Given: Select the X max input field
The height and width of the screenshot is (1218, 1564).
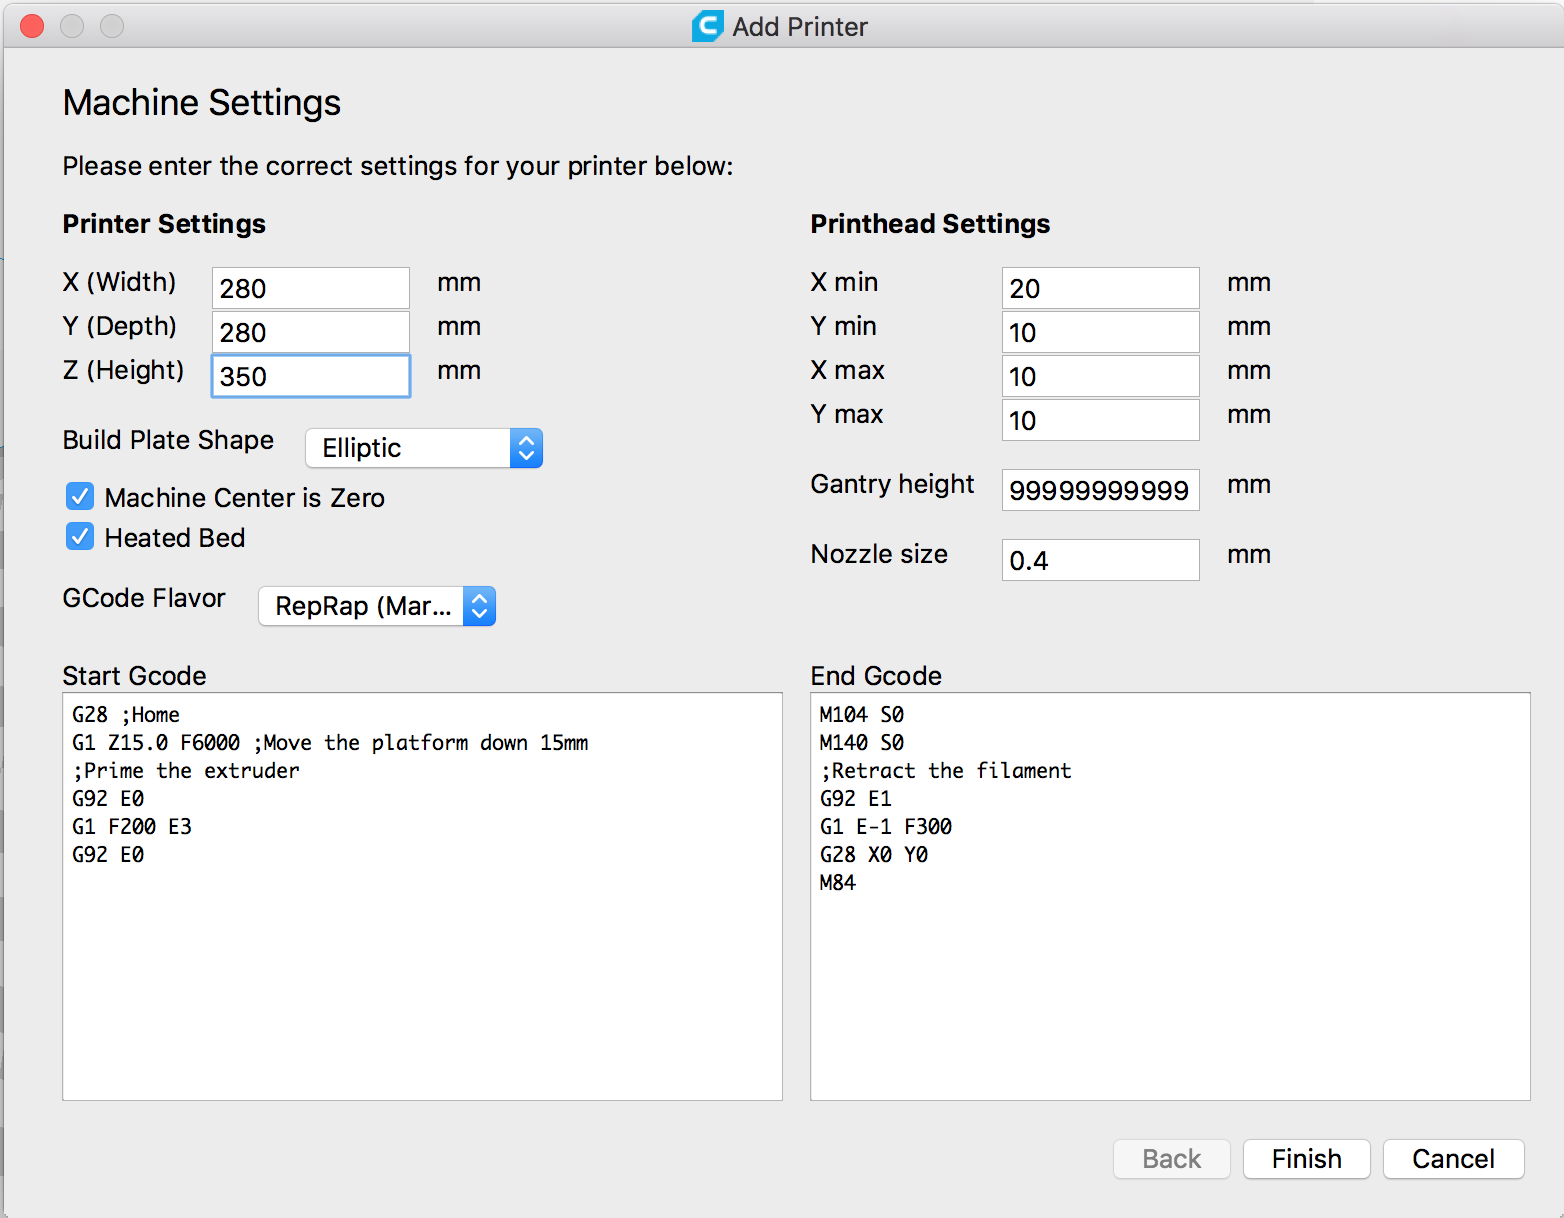Looking at the screenshot, I should click(x=1100, y=376).
